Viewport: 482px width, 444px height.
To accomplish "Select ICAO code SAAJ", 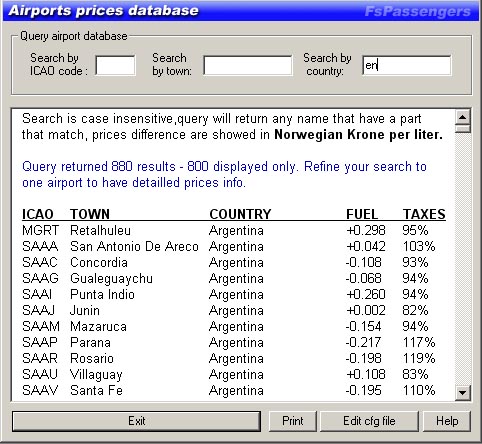I will click(x=38, y=311).
